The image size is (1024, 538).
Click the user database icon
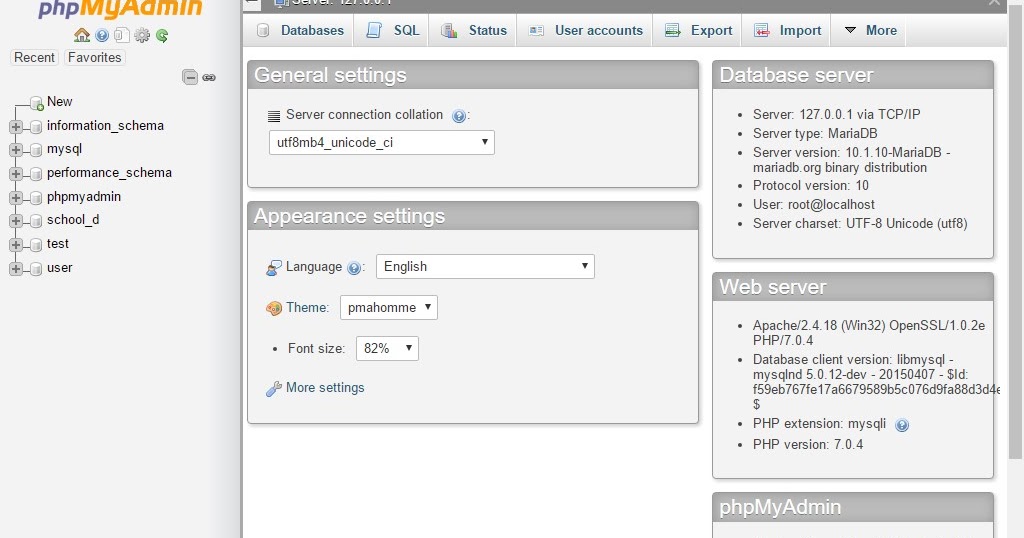[x=36, y=268]
